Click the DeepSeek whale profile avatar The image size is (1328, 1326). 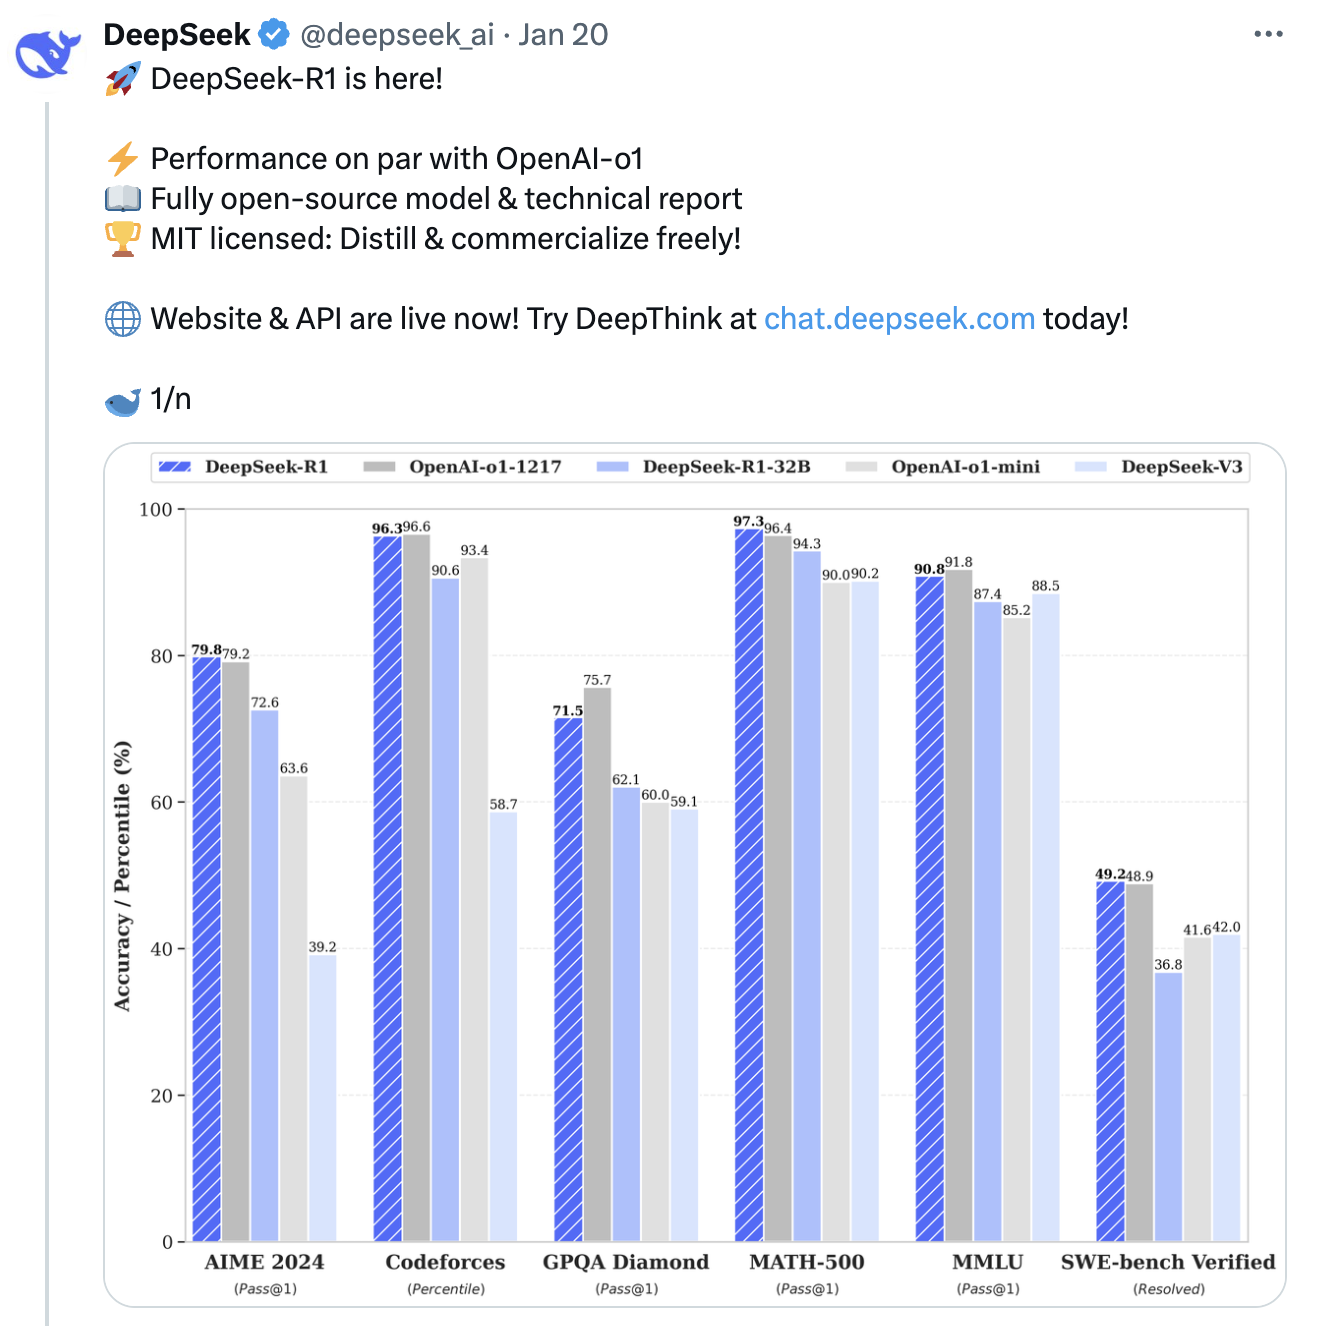coord(48,54)
